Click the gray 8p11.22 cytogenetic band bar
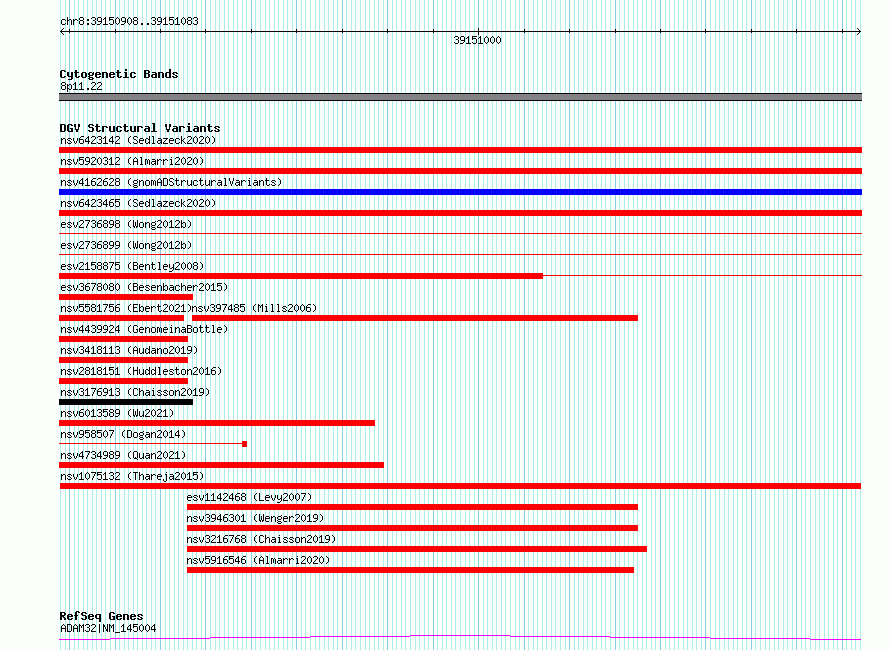Image resolution: width=890 pixels, height=650 pixels. click(x=460, y=97)
